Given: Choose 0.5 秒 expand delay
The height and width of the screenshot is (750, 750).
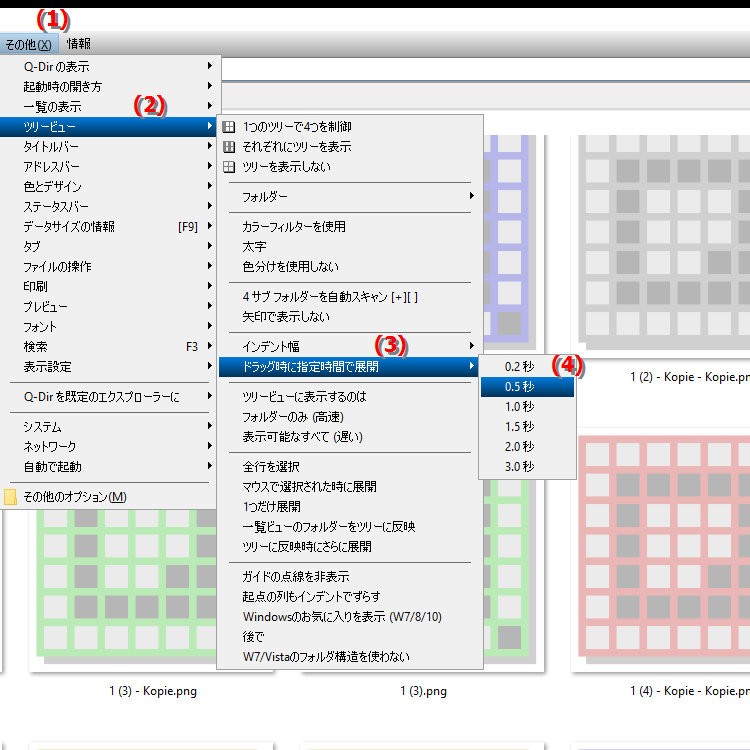Looking at the screenshot, I should click(527, 387).
